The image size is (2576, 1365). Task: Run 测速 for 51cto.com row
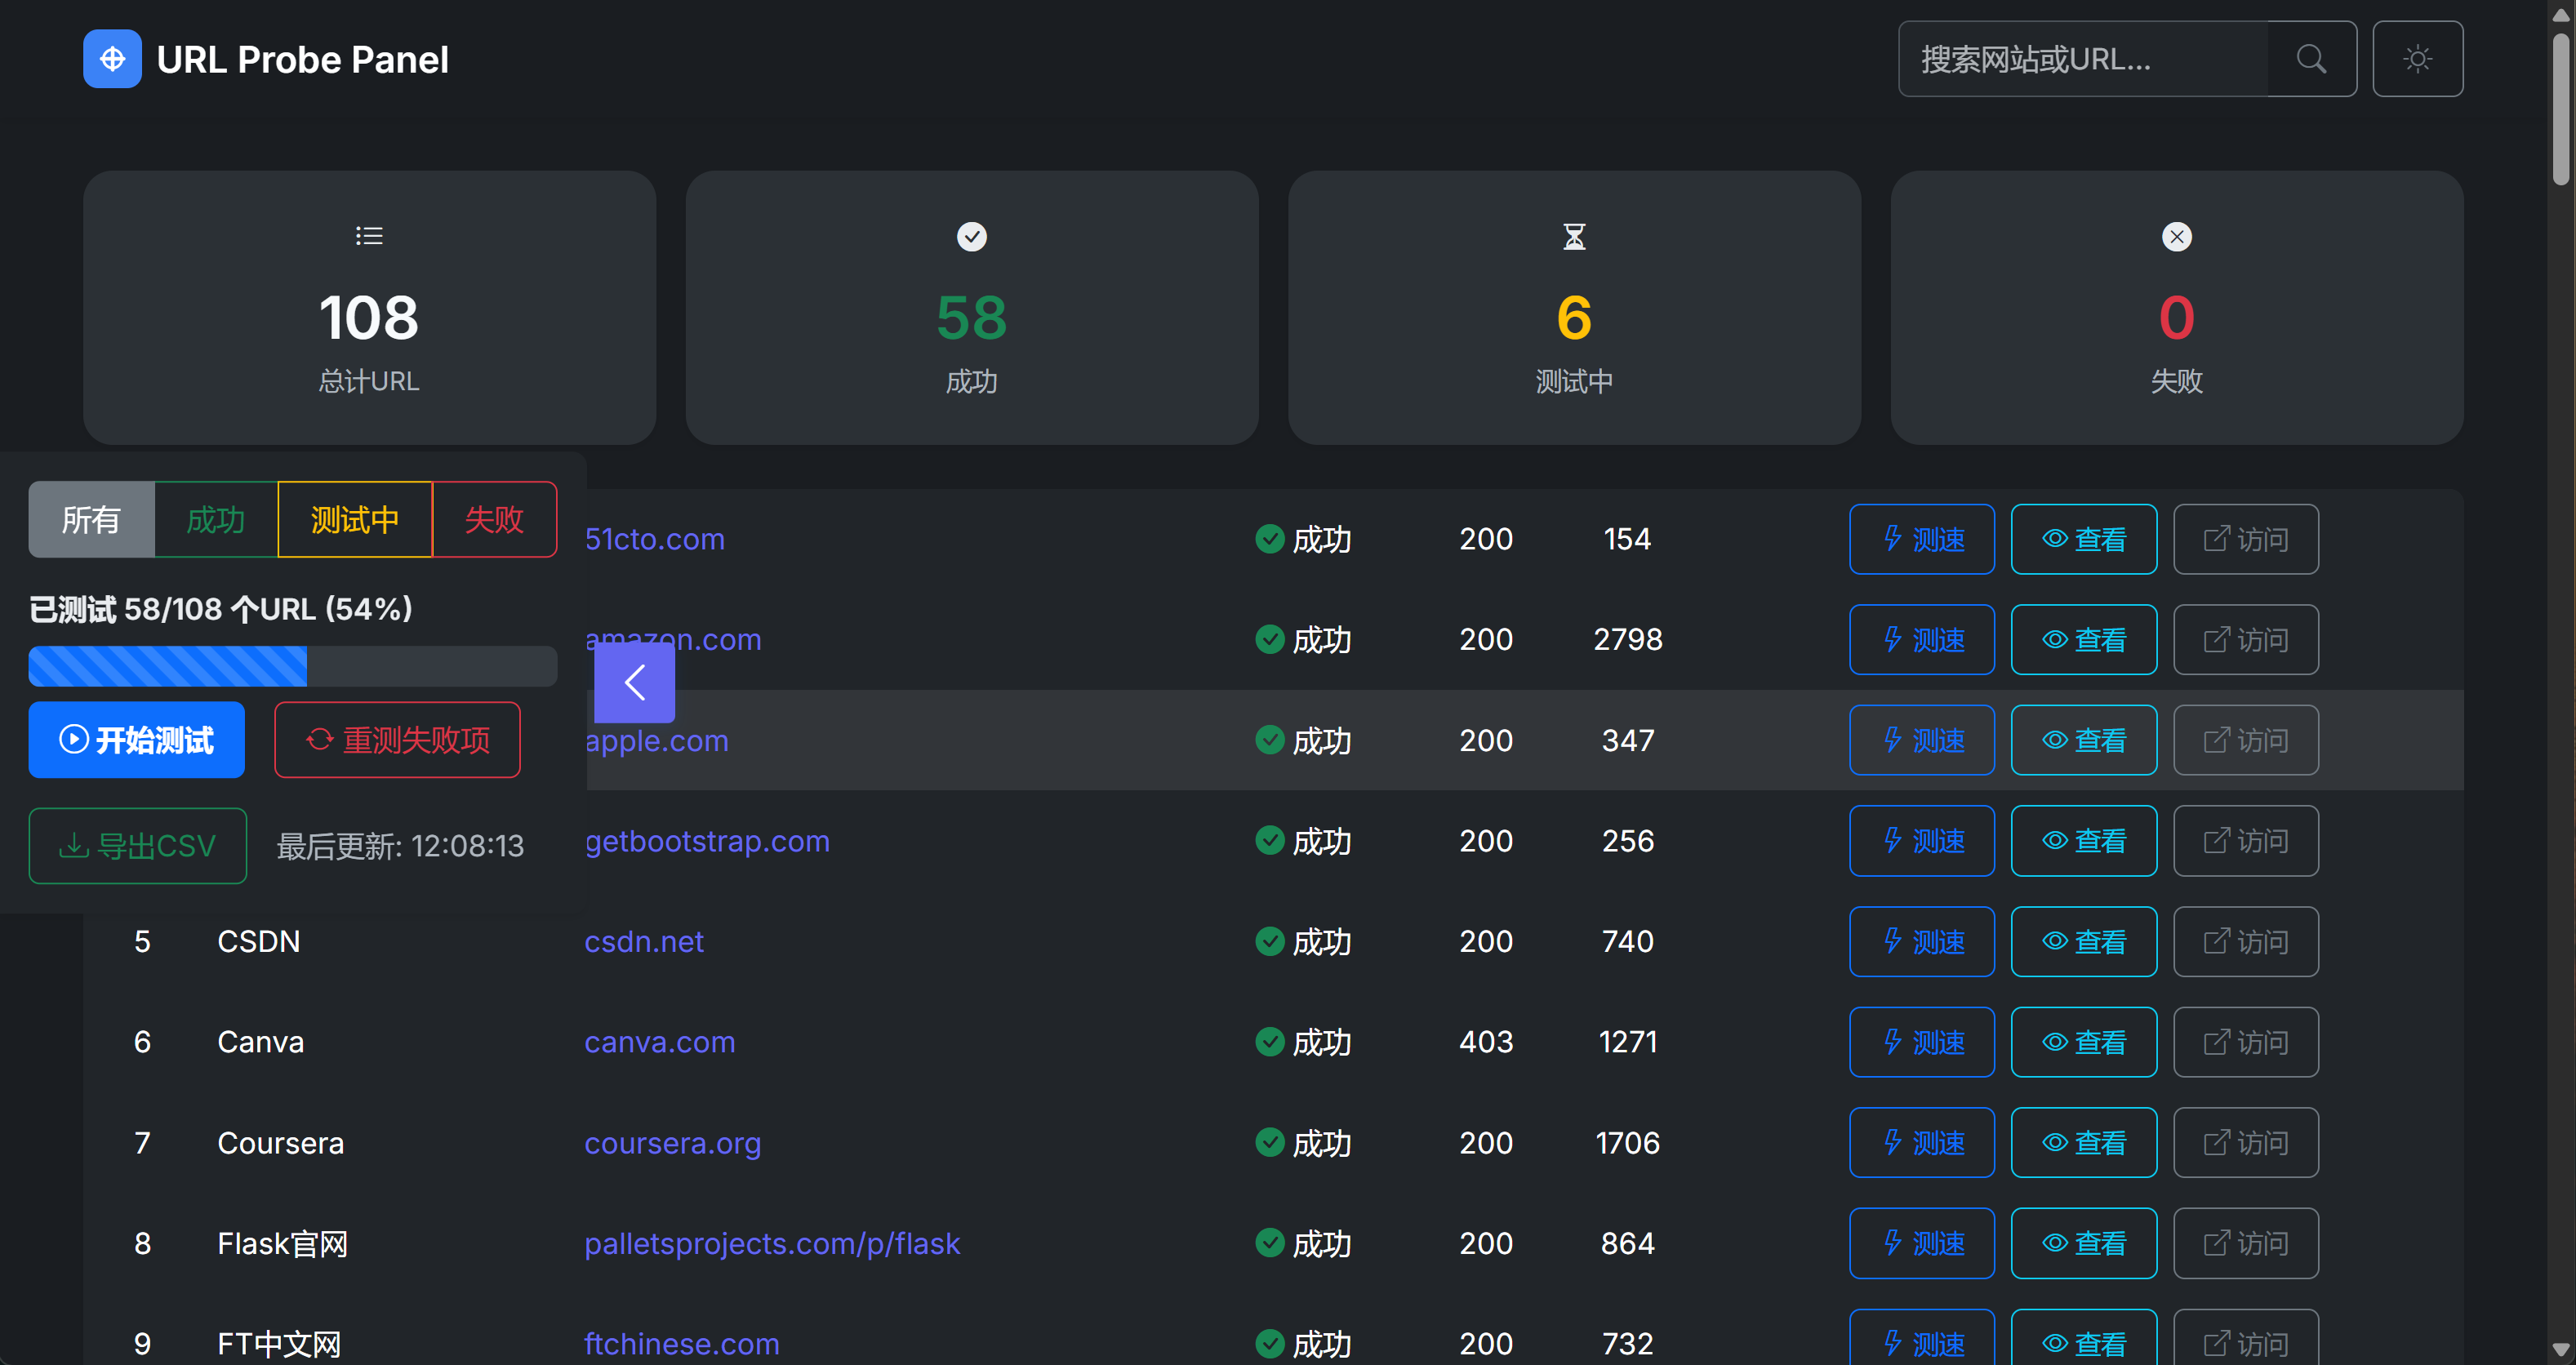[1921, 539]
